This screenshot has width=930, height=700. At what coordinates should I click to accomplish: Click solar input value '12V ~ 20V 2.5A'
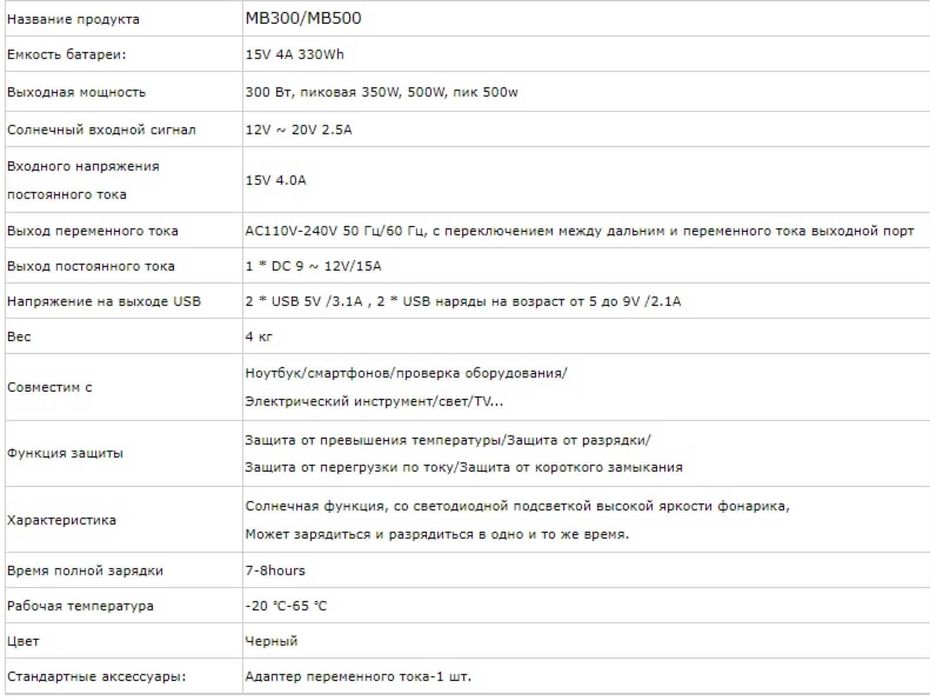(x=300, y=129)
